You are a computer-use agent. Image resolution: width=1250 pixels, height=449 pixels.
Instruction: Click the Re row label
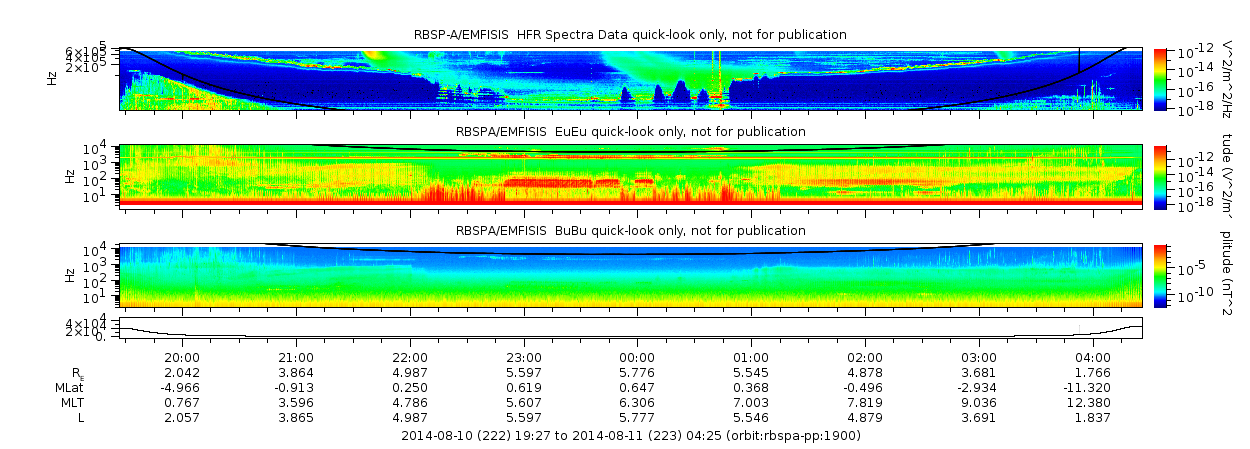pyautogui.click(x=76, y=373)
